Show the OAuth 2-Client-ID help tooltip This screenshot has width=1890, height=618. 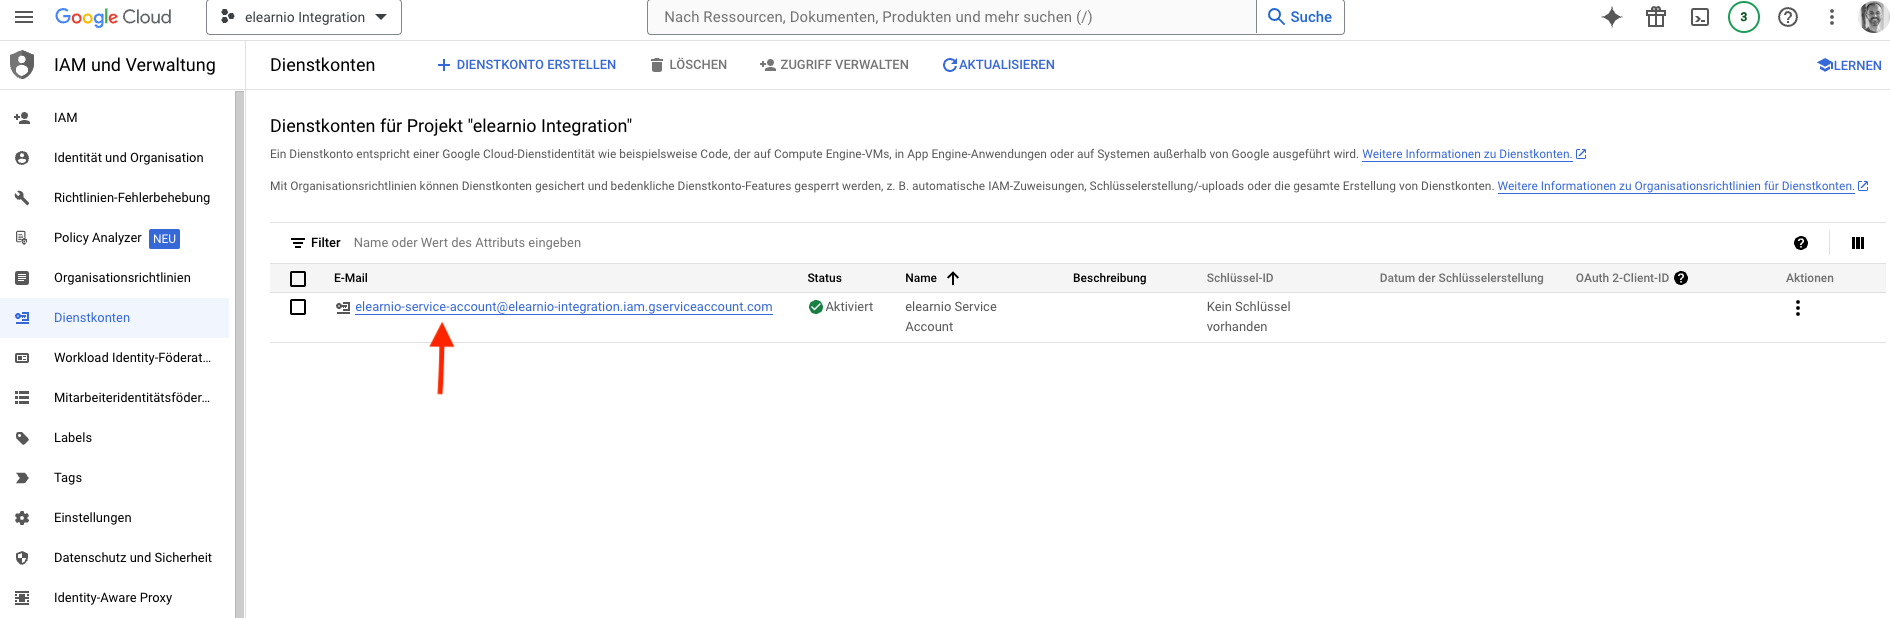click(1681, 278)
